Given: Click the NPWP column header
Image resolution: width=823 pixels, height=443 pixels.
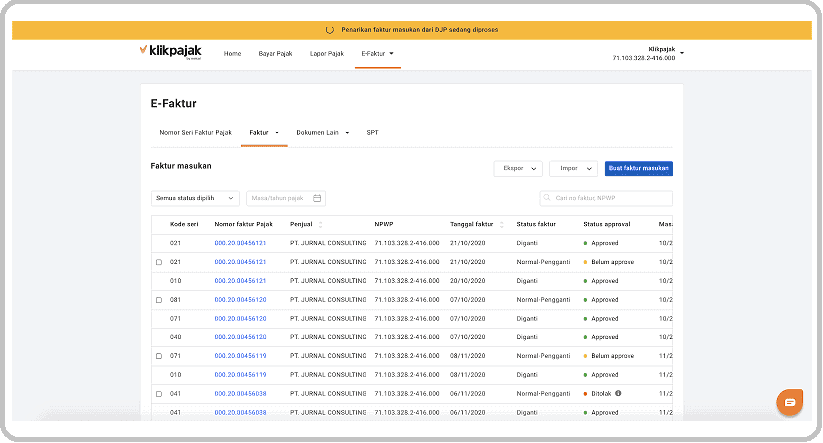Looking at the screenshot, I should [x=384, y=224].
